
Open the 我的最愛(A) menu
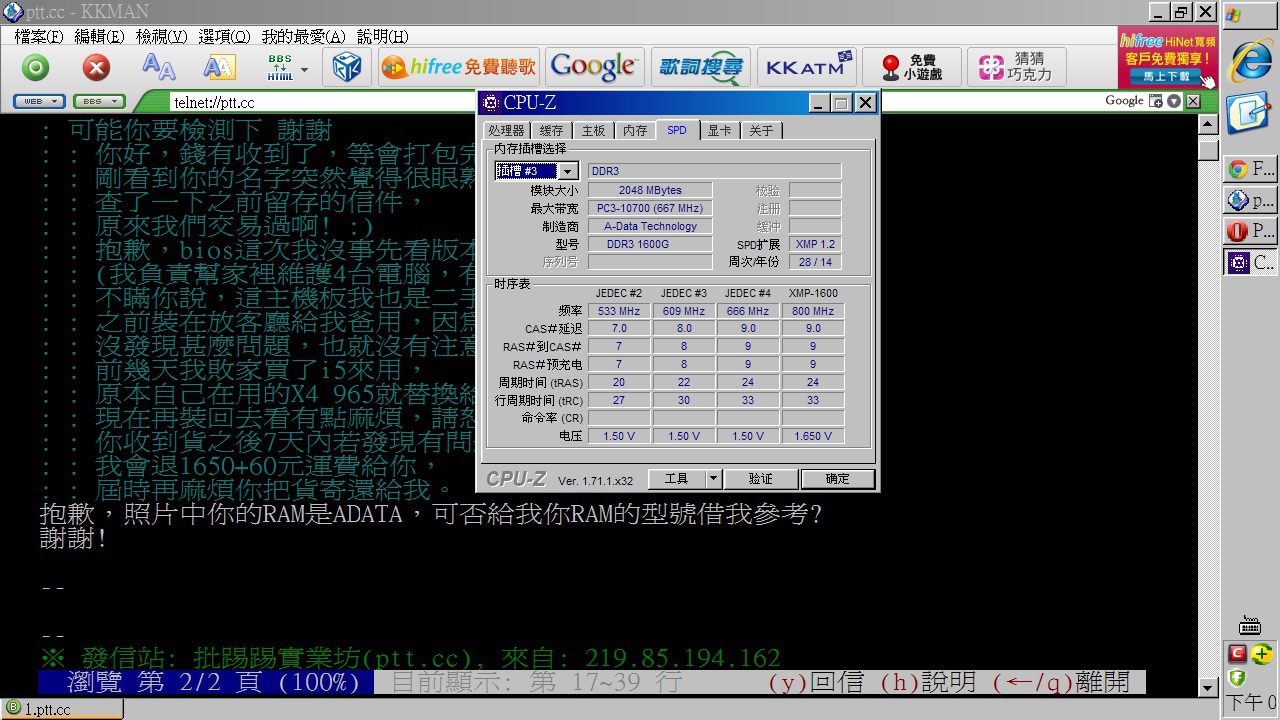[x=303, y=36]
